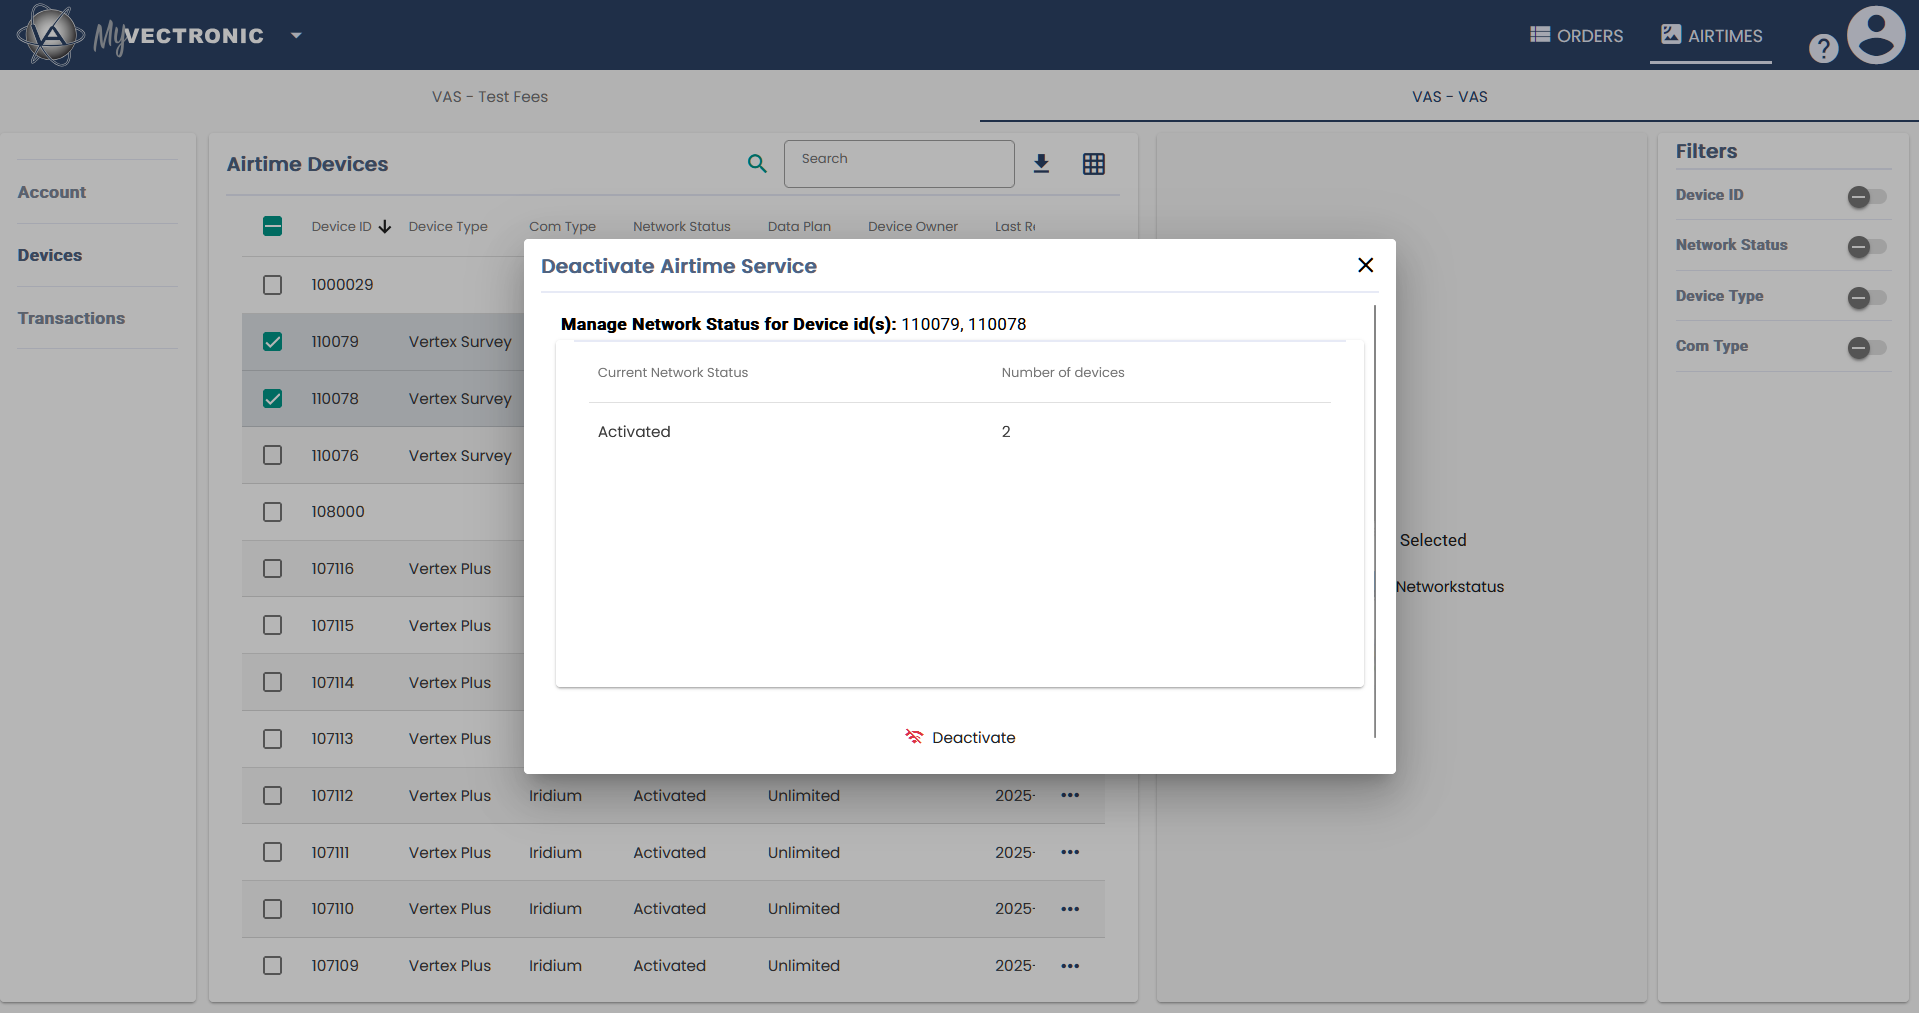Screen dimensions: 1919x1013
Task: Open the table column grid icon
Action: pos(1094,164)
